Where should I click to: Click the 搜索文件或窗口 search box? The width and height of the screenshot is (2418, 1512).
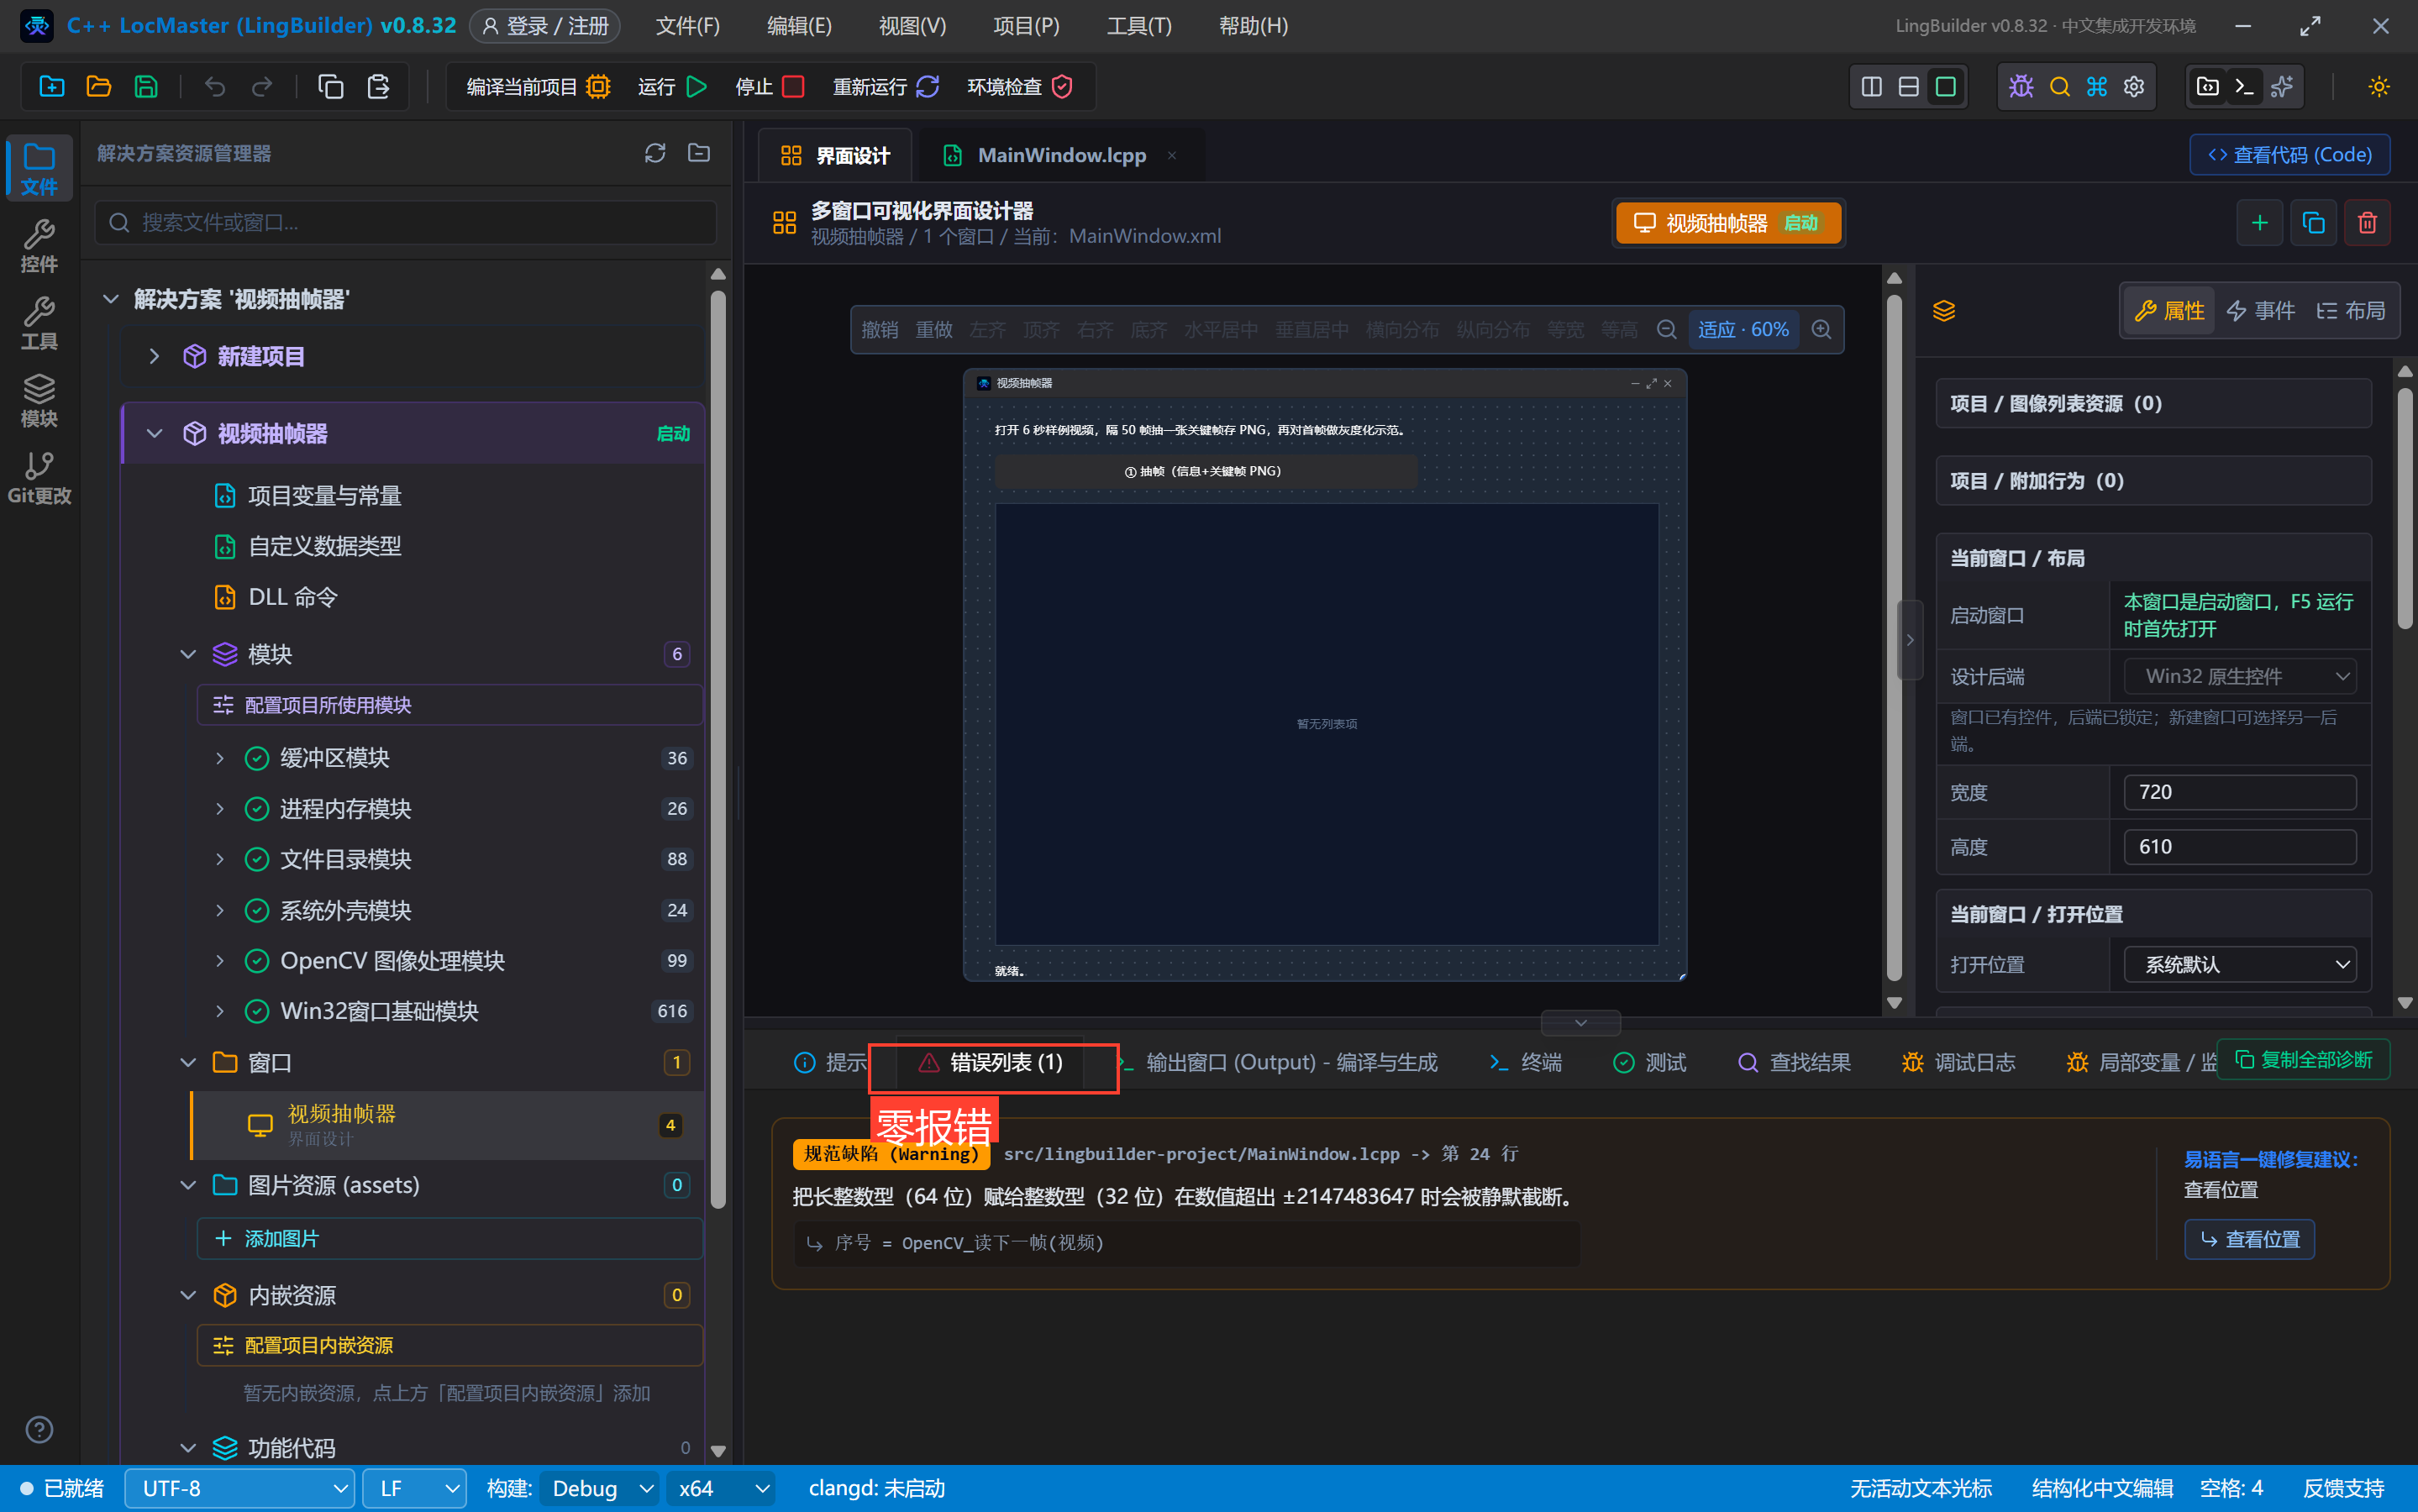tap(406, 222)
